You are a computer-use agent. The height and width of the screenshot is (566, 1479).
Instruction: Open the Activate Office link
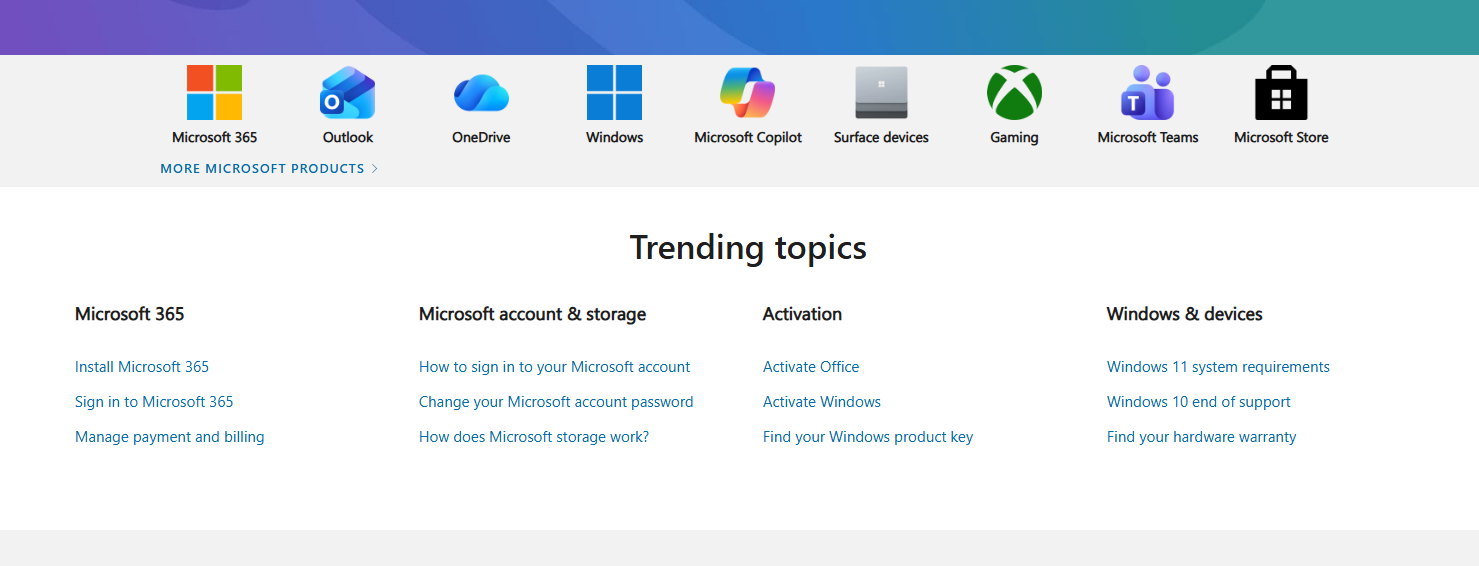coord(811,367)
